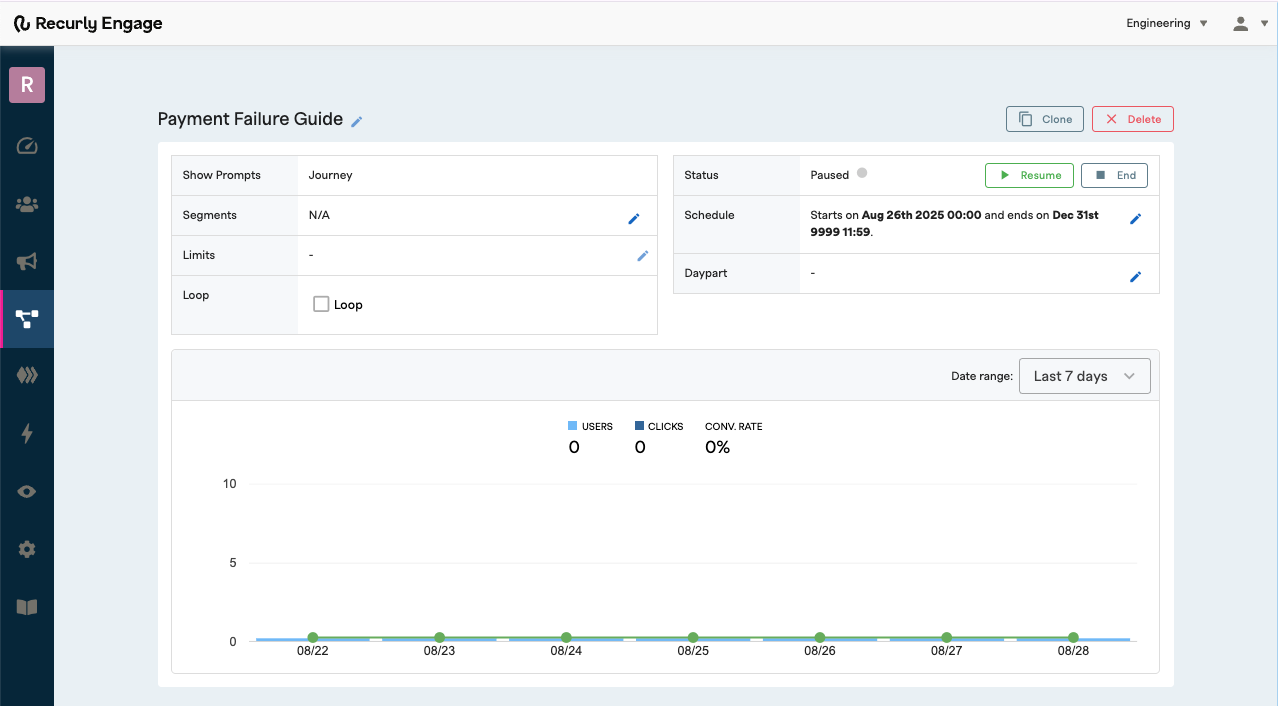Viewport: 1278px width, 706px height.
Task: Open the Last 7 days date range dropdown
Action: pos(1085,376)
